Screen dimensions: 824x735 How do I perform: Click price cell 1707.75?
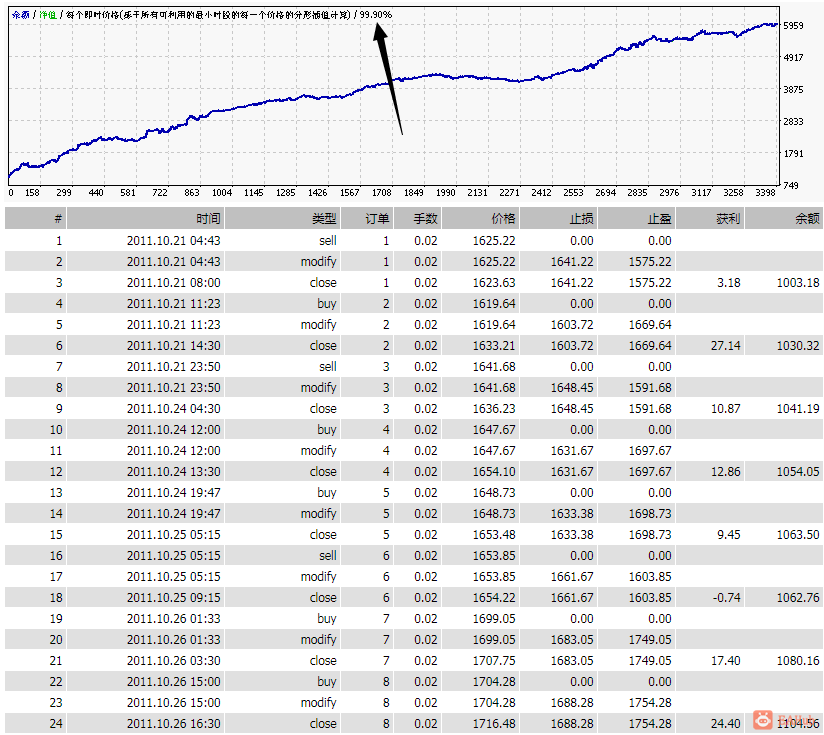pos(493,661)
